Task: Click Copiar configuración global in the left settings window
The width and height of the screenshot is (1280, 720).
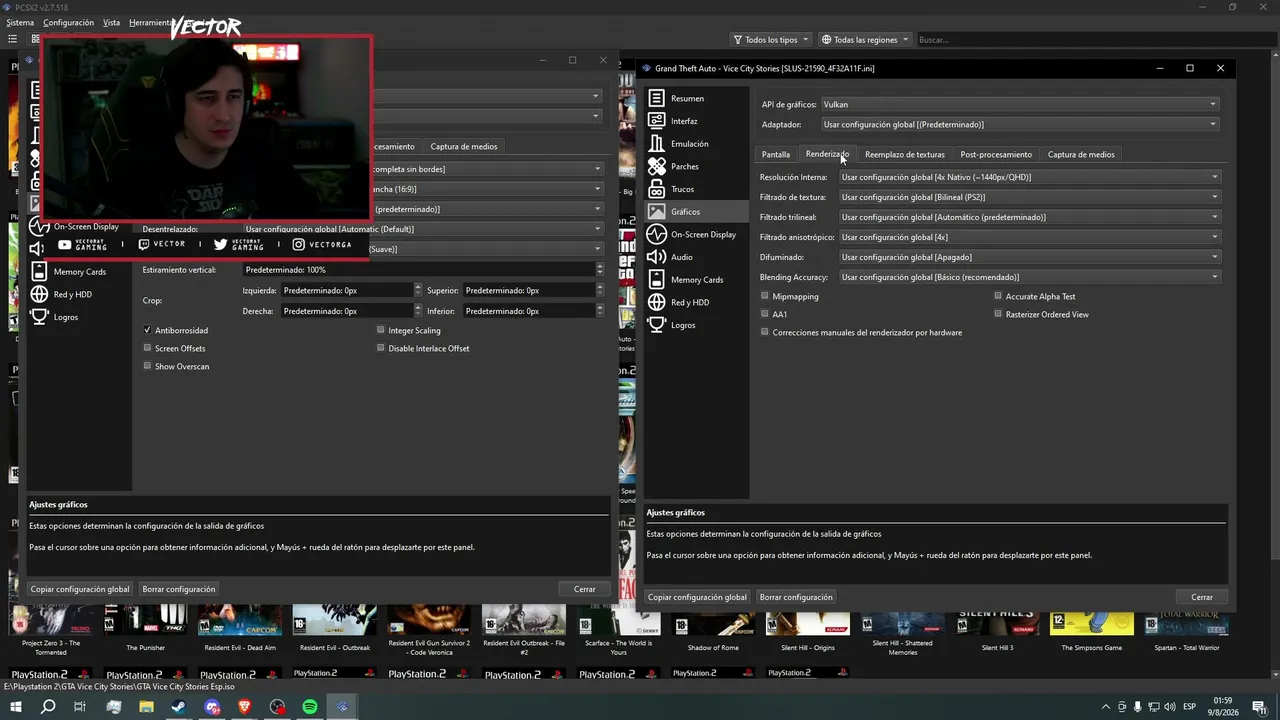Action: (x=80, y=589)
